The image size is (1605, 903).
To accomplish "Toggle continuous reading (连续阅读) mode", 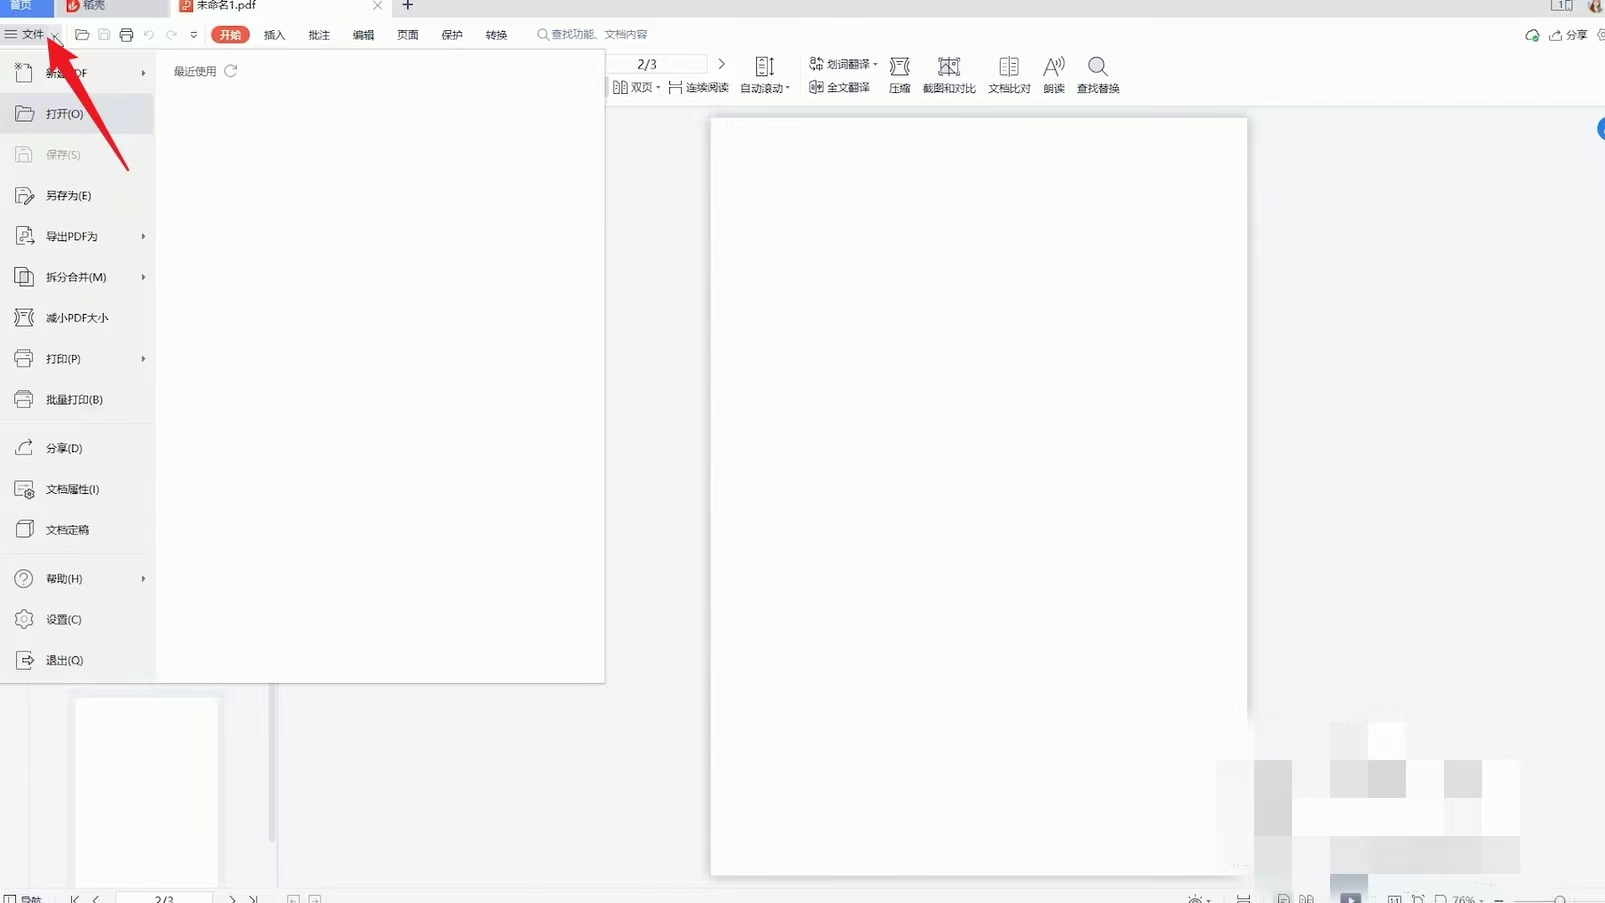I will [698, 88].
